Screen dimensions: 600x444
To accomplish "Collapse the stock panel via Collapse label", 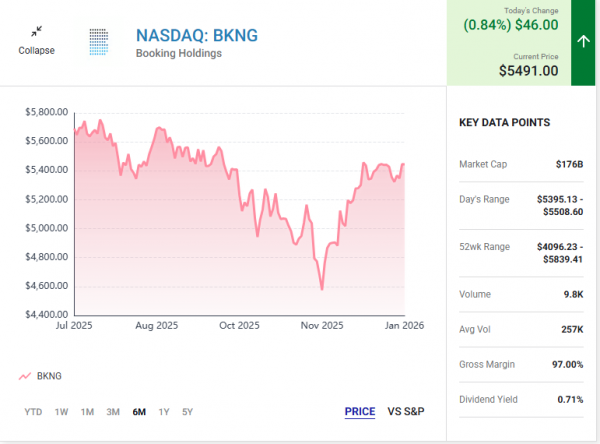I will 37,50.
